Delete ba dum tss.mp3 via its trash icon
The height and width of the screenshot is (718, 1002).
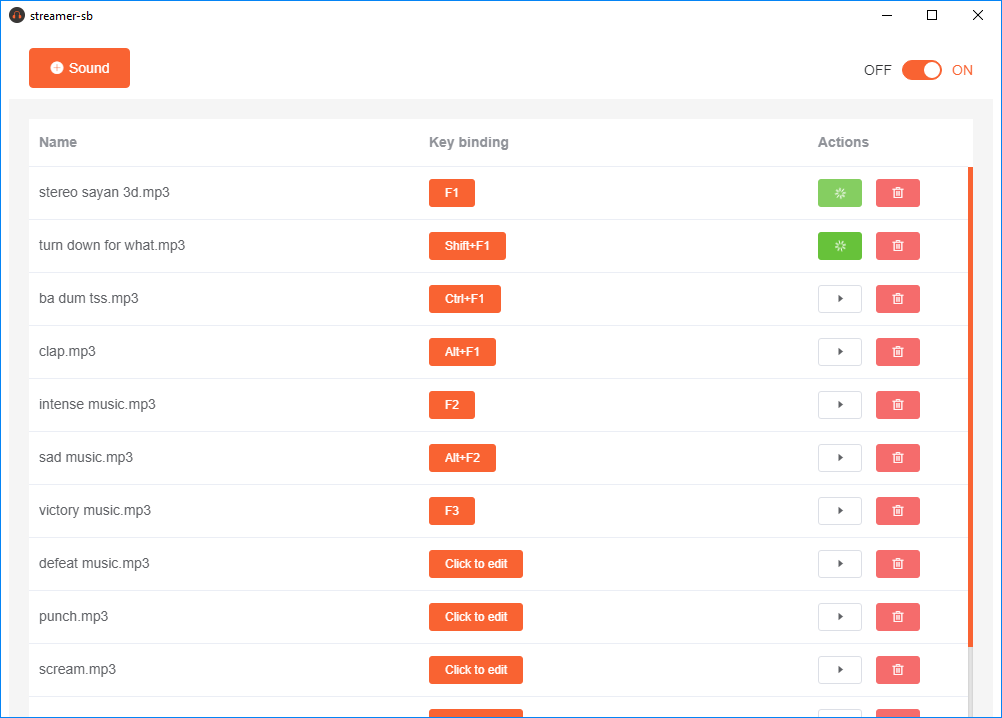pos(898,299)
